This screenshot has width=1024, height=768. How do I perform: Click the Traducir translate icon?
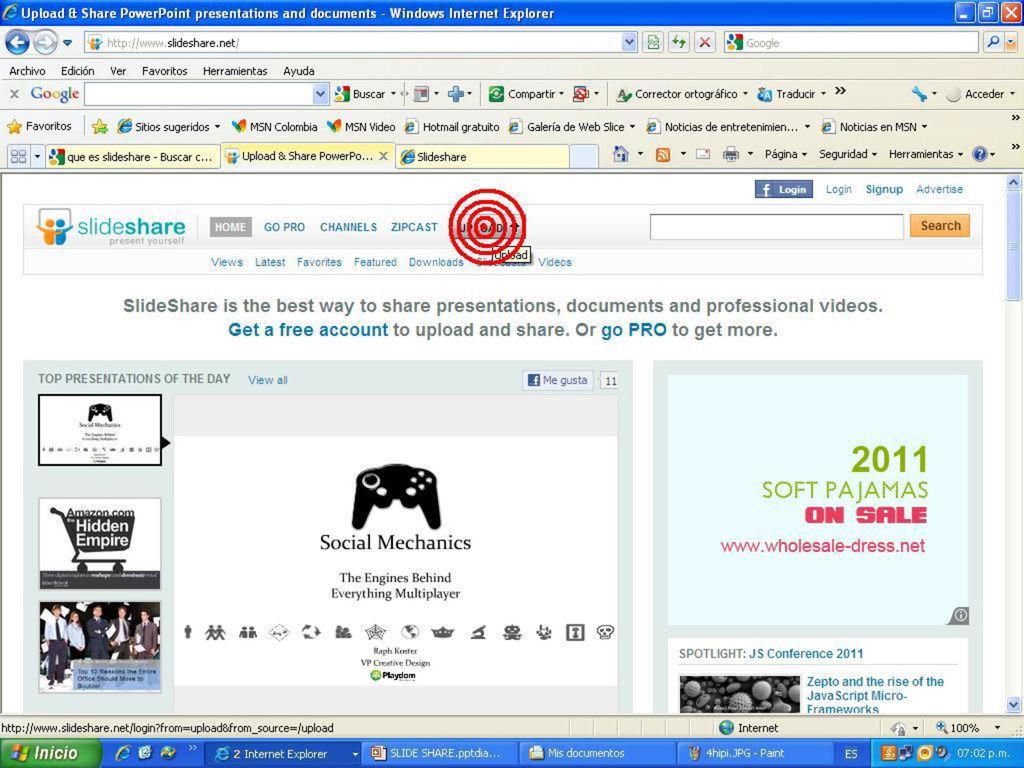click(x=764, y=94)
